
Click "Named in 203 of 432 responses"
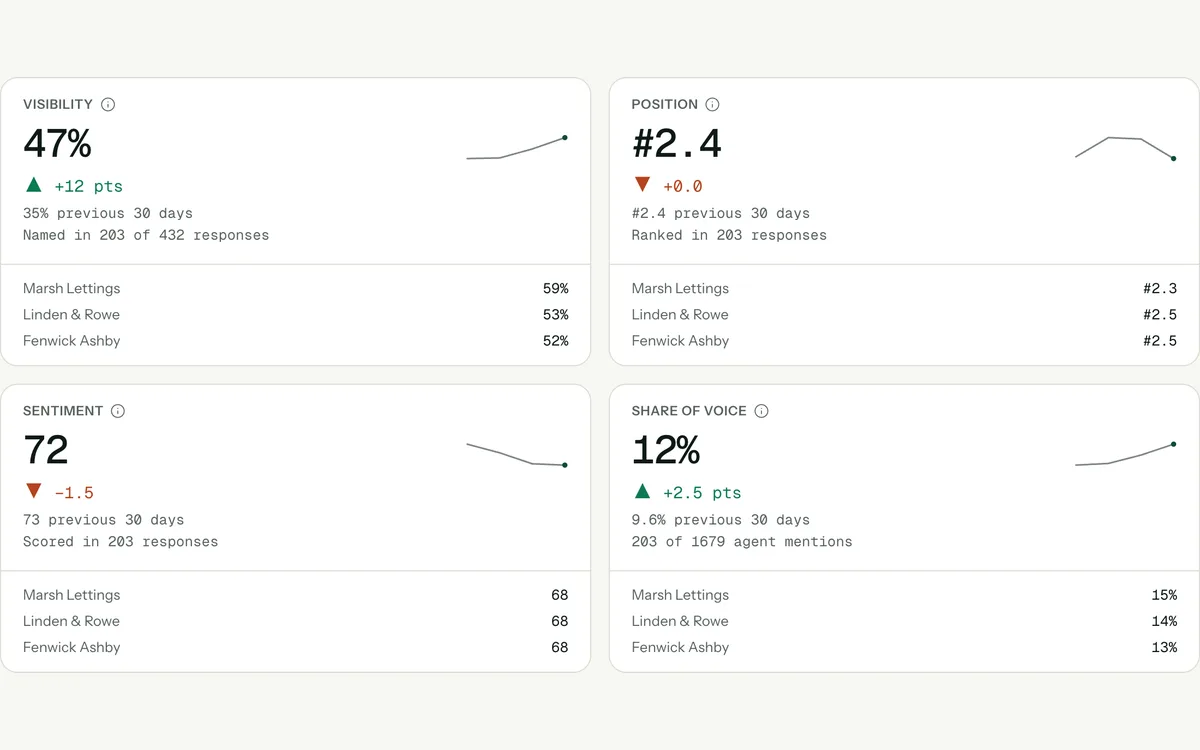click(x=146, y=235)
